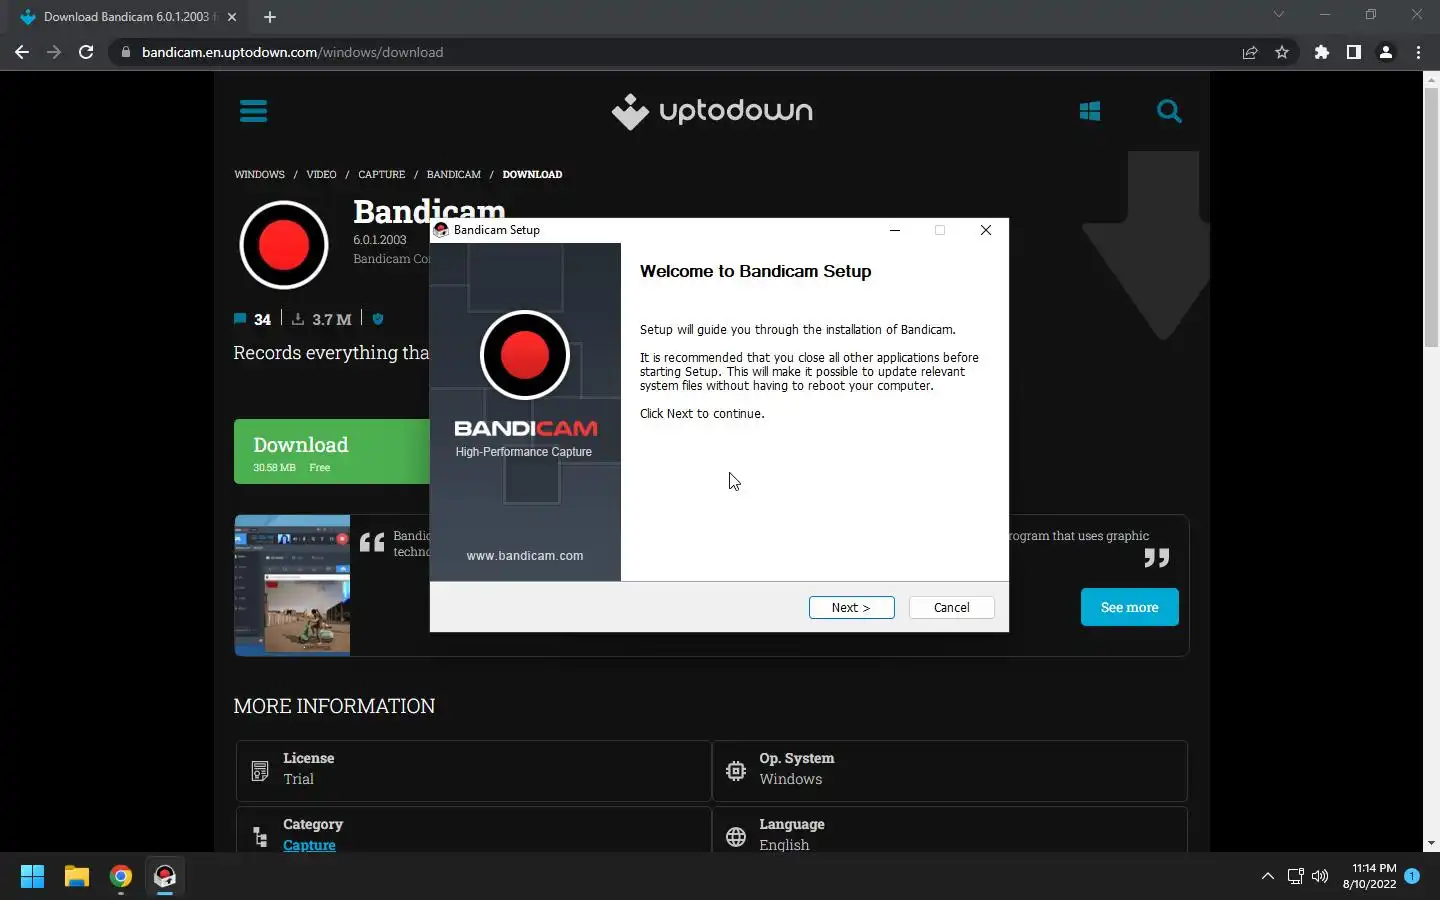Go to BANDICAM breadcrumb

(x=454, y=174)
